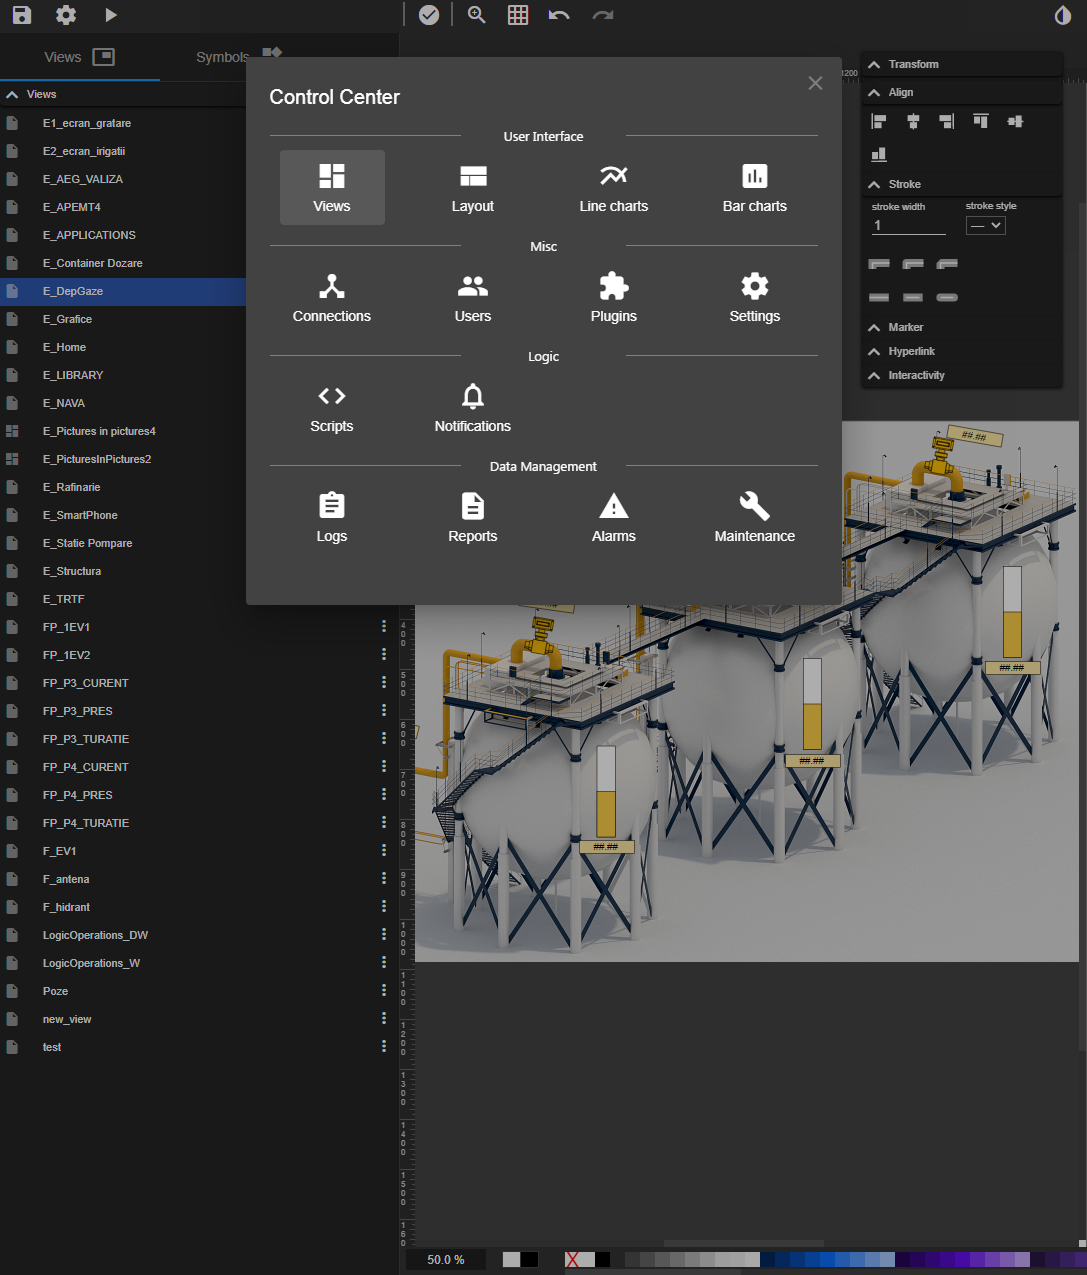
Task: Switch to the Views tab
Action: (62, 57)
